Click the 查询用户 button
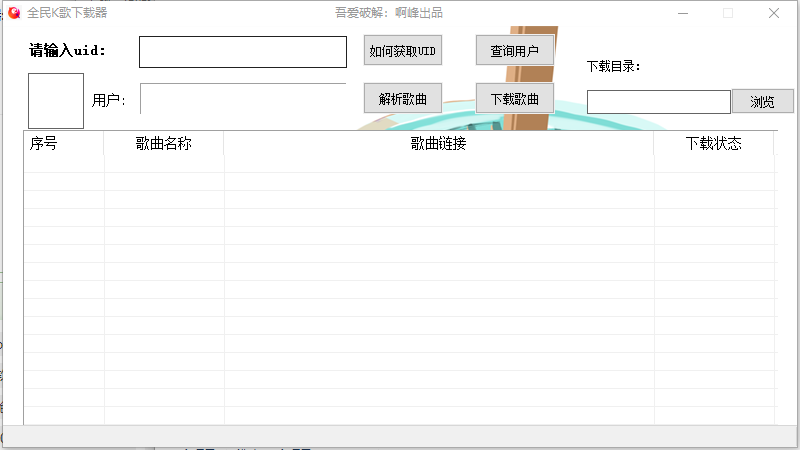Viewport: 800px width, 450px height. click(x=514, y=51)
